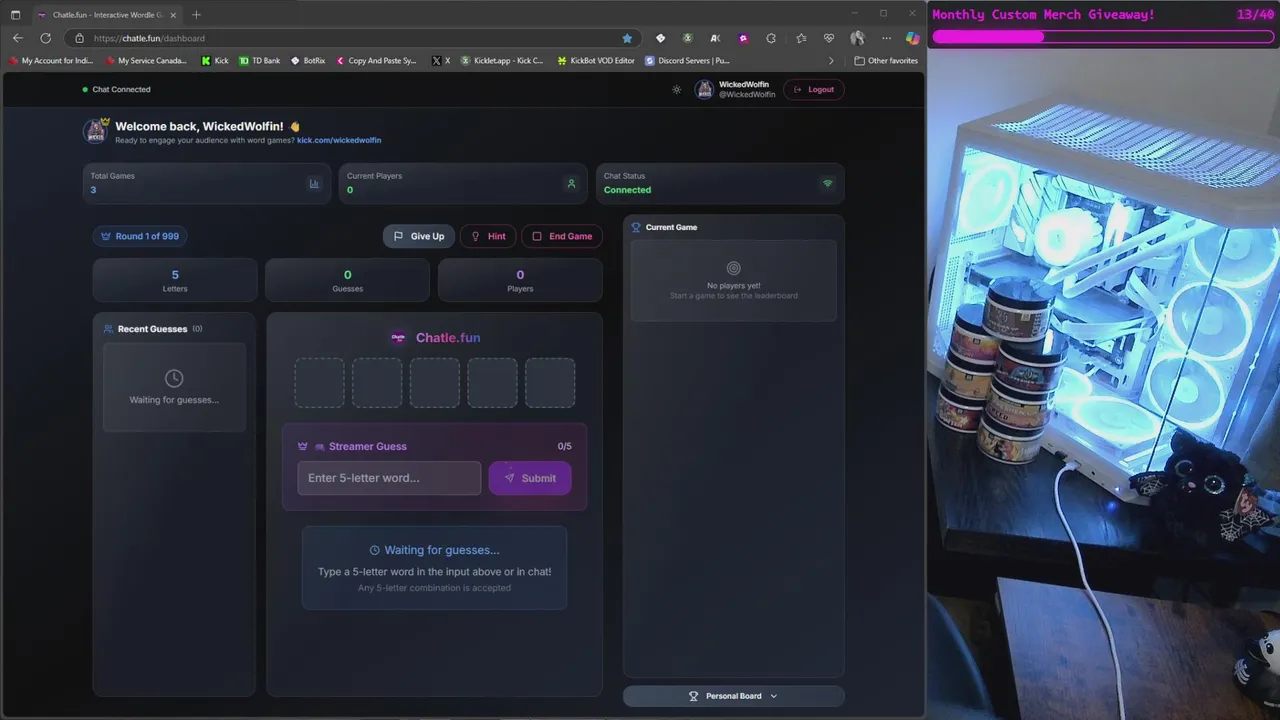Click the Chat Connected status indicator
This screenshot has height=720, width=1280.
[116, 89]
